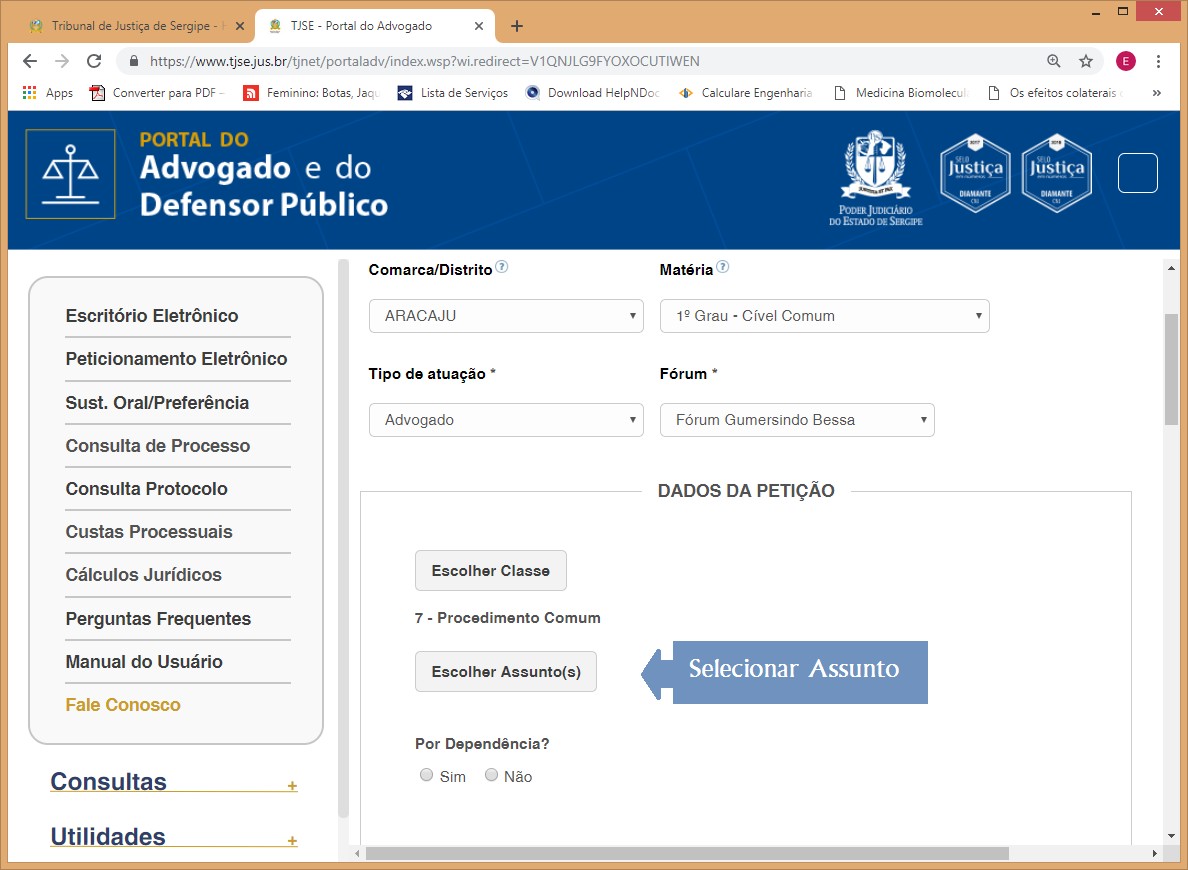Open the Comarca dropdown showing ARACAJU
Image resolution: width=1188 pixels, height=870 pixels.
coord(506,316)
